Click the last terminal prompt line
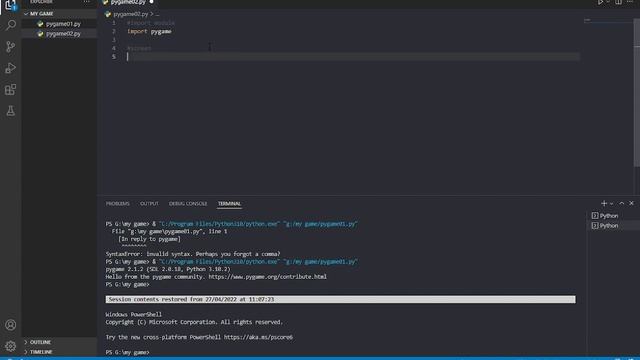Screen dimensions: 640x360 [127, 352]
